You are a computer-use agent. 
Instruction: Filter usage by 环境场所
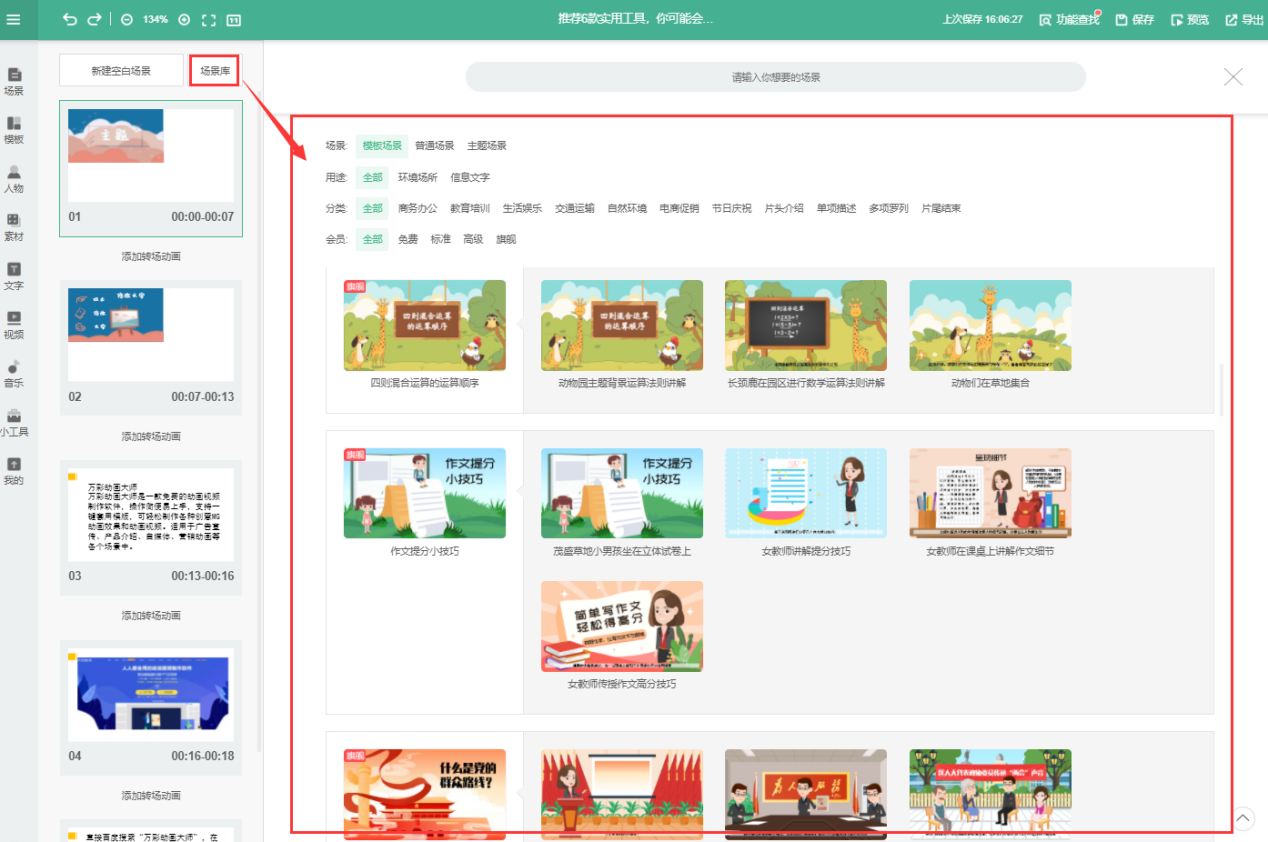tap(418, 177)
